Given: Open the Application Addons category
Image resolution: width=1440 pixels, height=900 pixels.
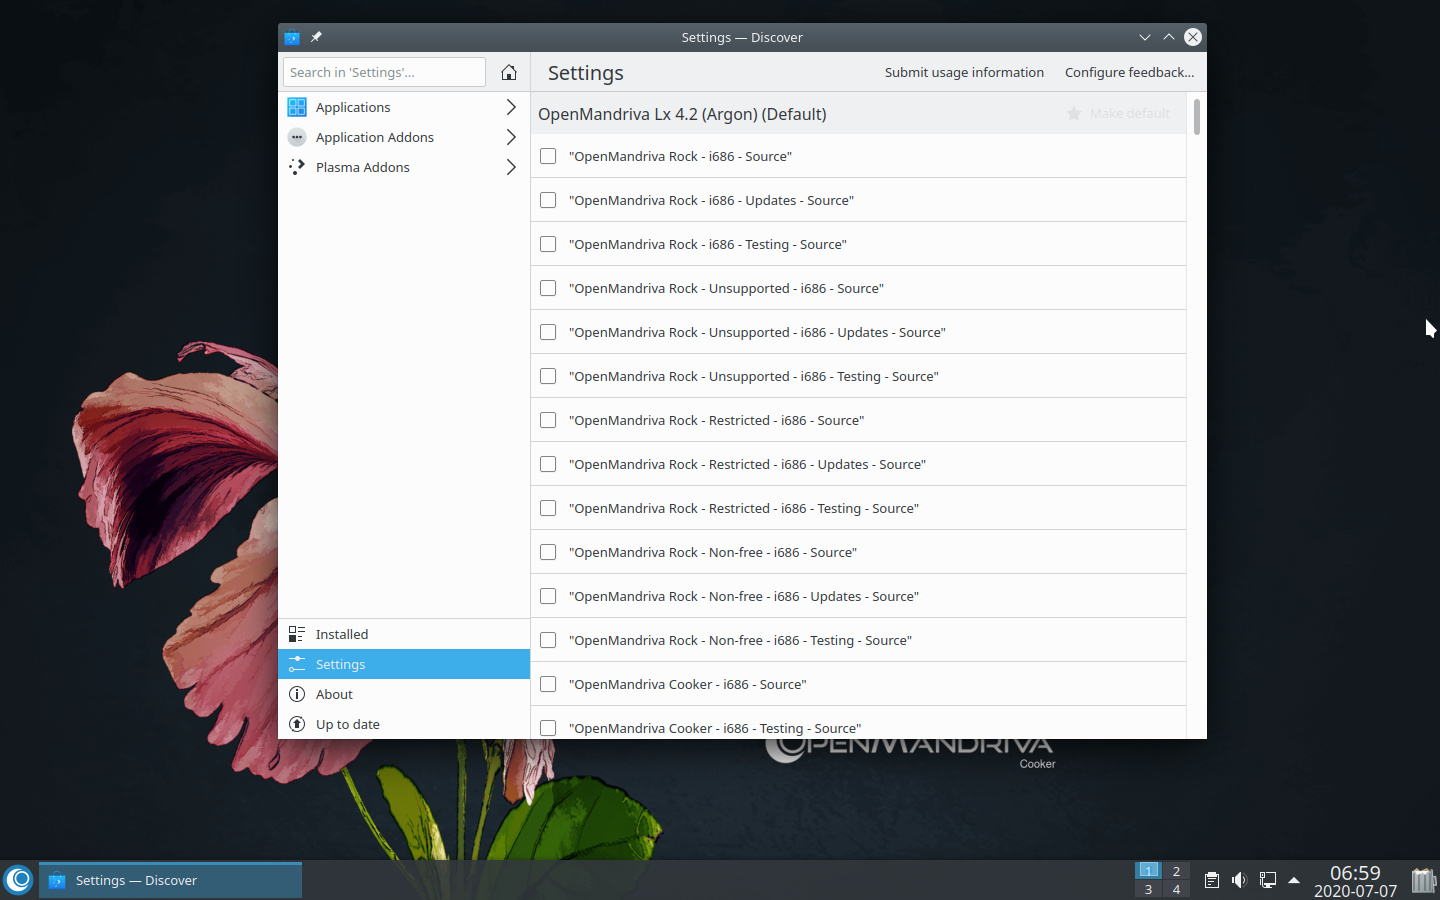Looking at the screenshot, I should (404, 137).
